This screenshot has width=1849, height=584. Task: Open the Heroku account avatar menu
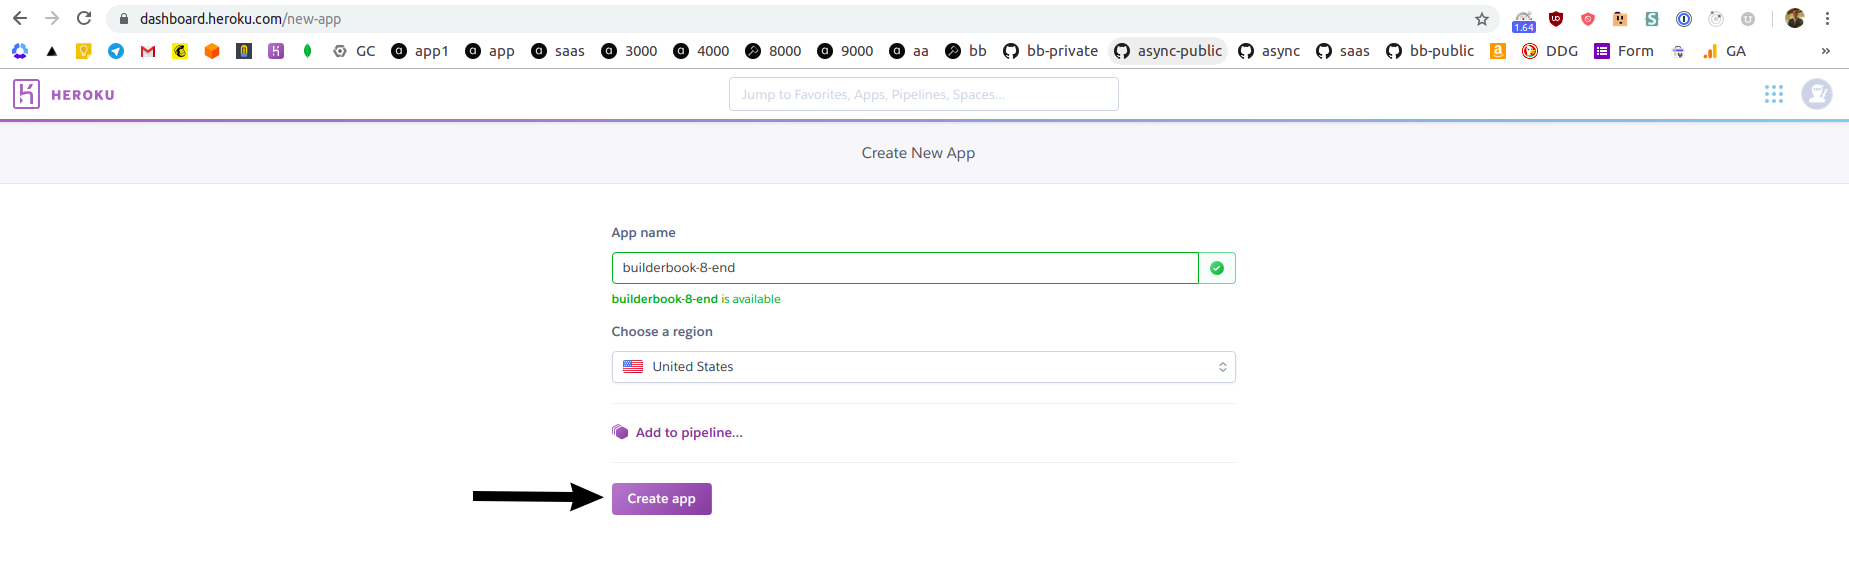[1817, 94]
